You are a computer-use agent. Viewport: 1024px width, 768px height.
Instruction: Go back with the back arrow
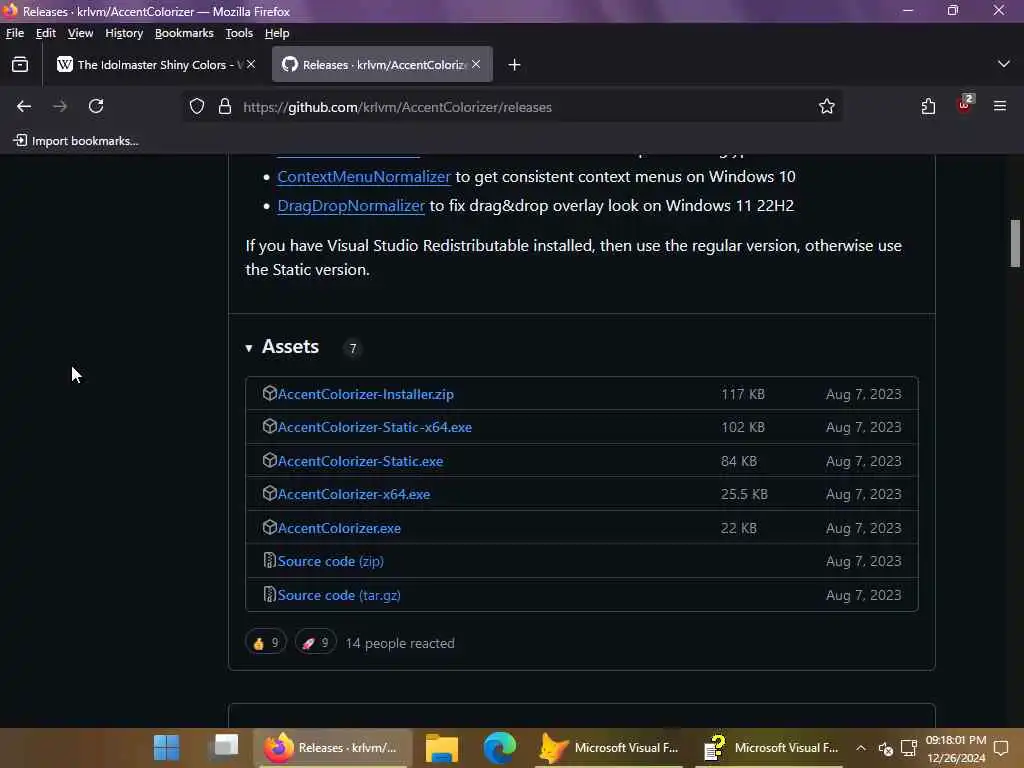(24, 106)
